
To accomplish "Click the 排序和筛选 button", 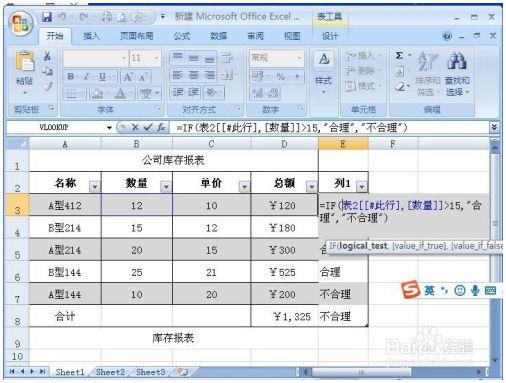I will (427, 74).
